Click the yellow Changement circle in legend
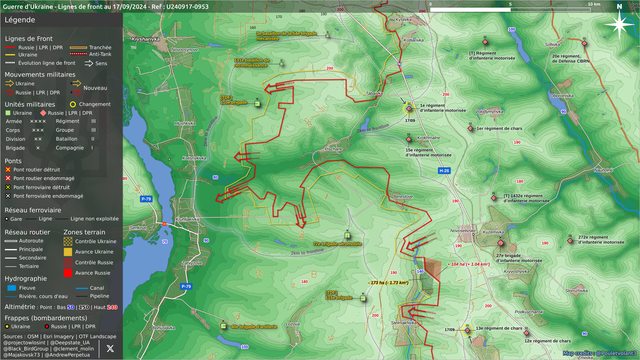Screen dimensions: 640x360 73,104
